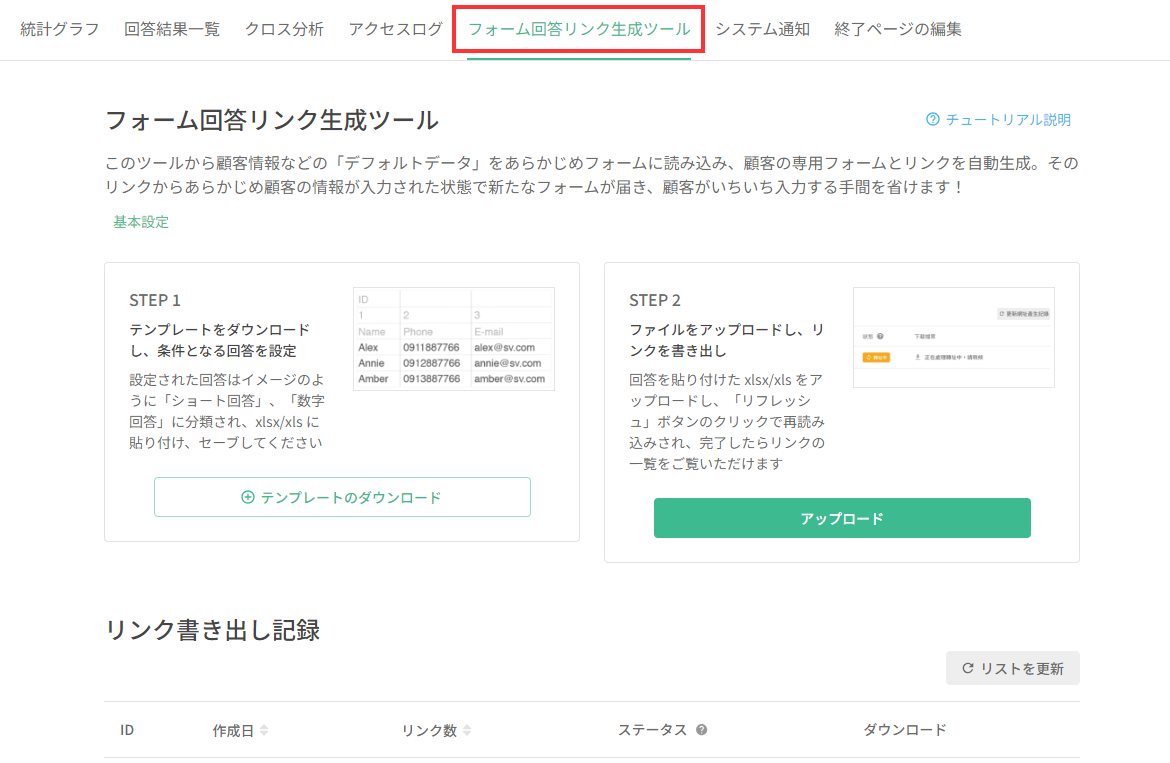Open the 統計グラフ tab
Image resolution: width=1170 pixels, height=763 pixels.
60,29
